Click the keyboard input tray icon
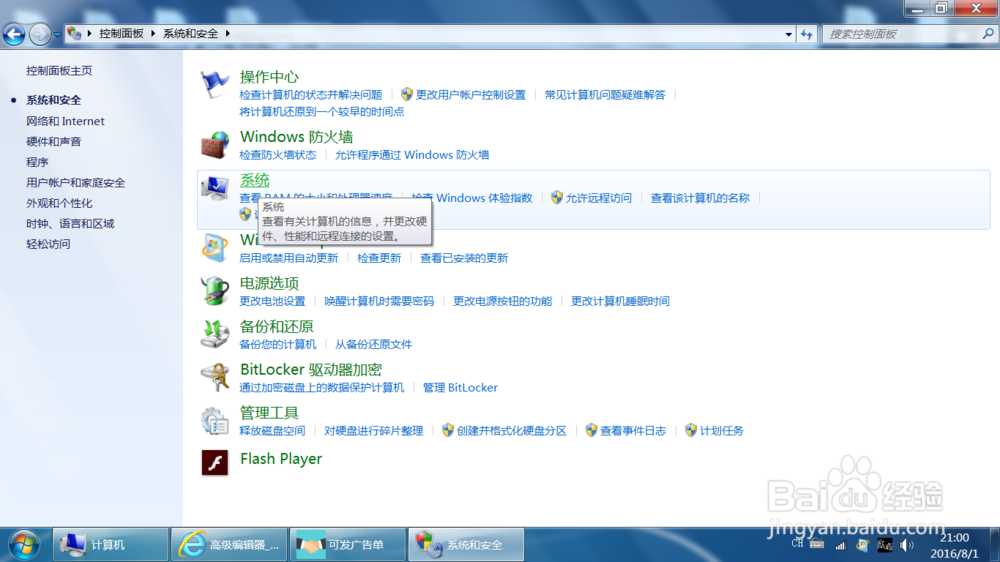The image size is (1000, 562). pos(817,544)
